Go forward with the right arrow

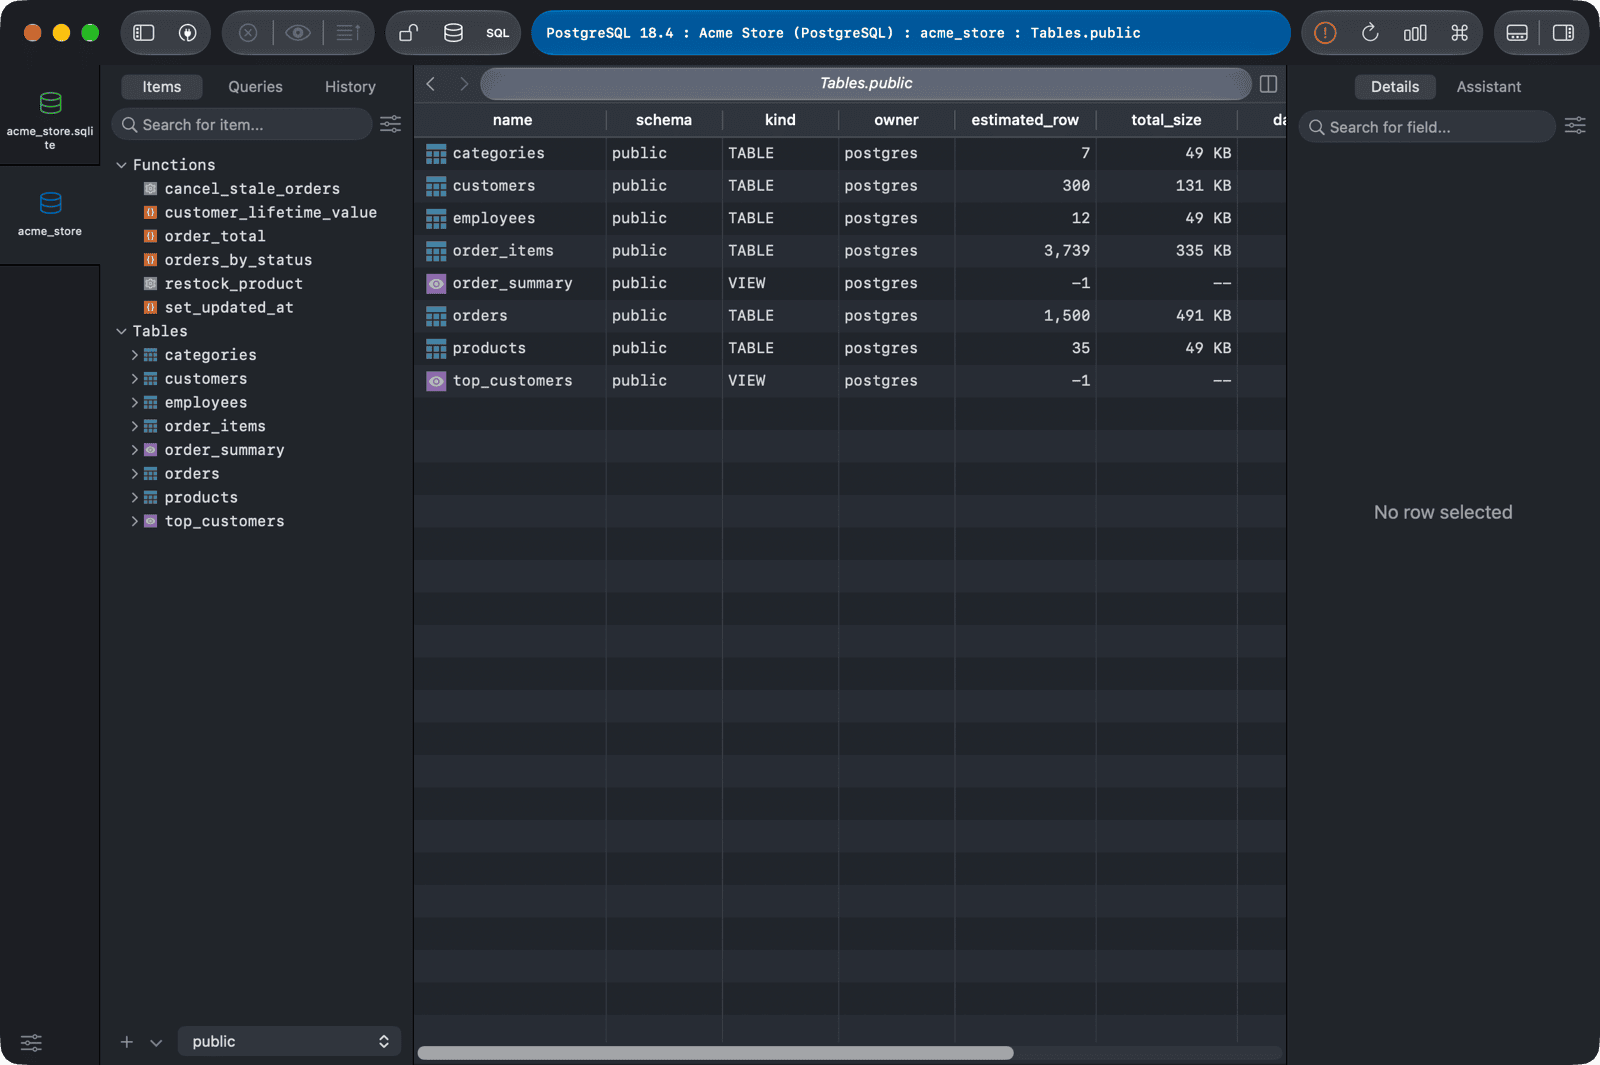(x=463, y=84)
